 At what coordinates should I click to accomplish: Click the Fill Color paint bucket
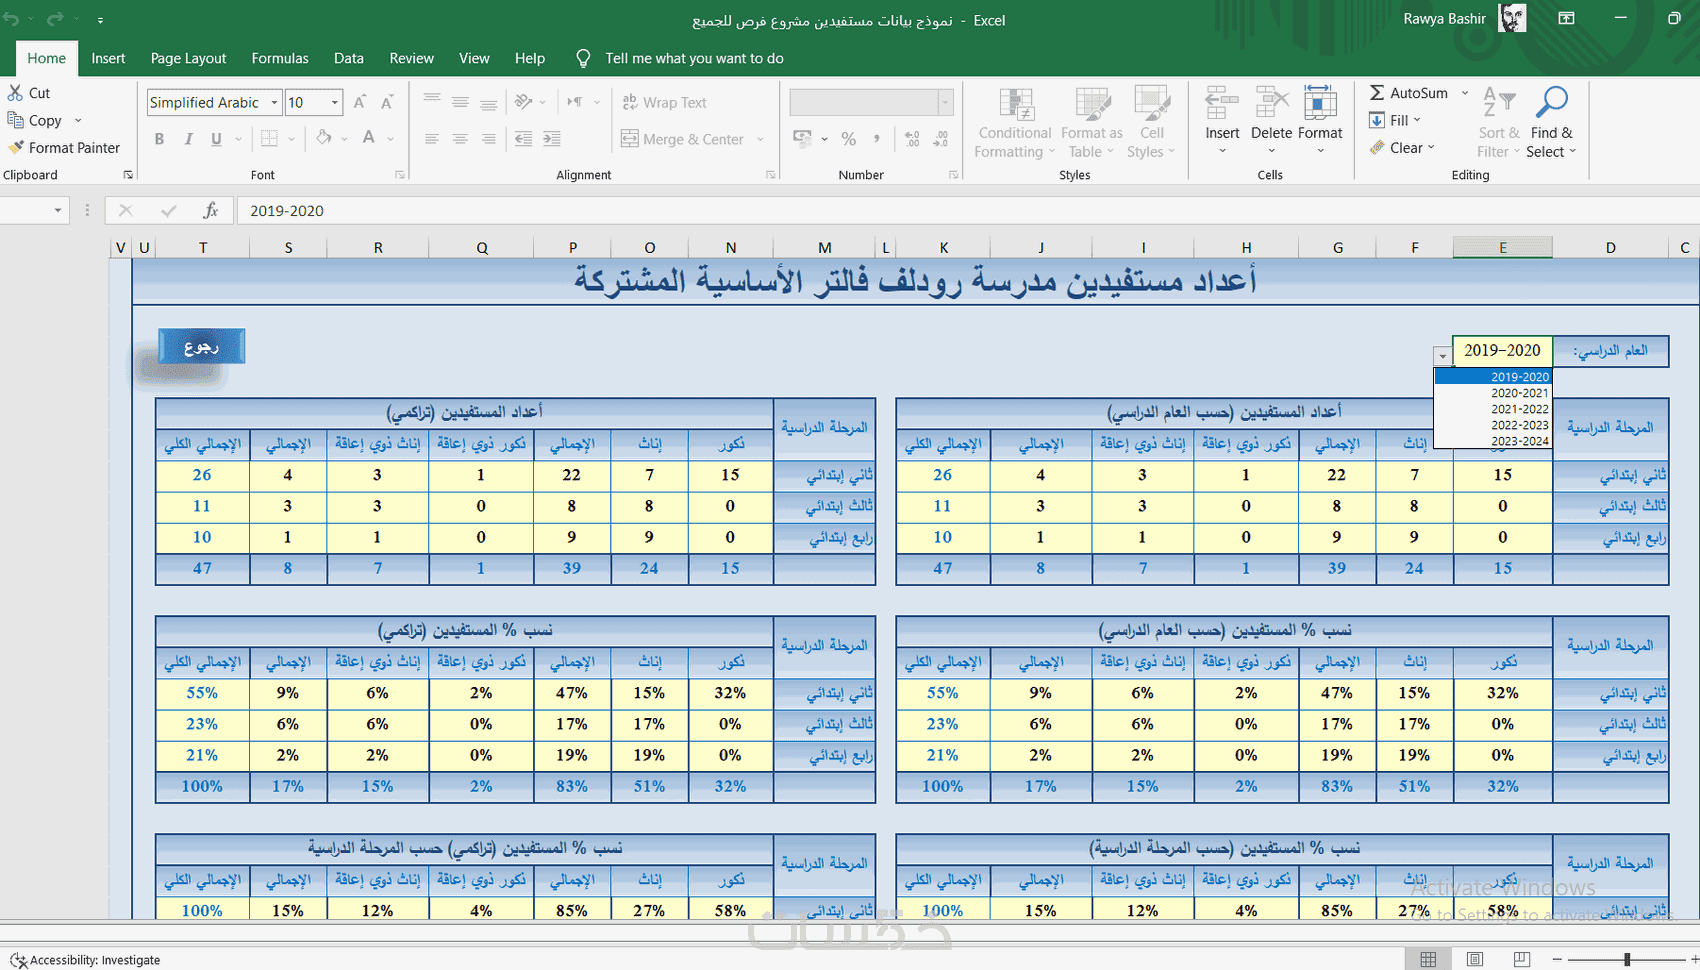(x=323, y=138)
